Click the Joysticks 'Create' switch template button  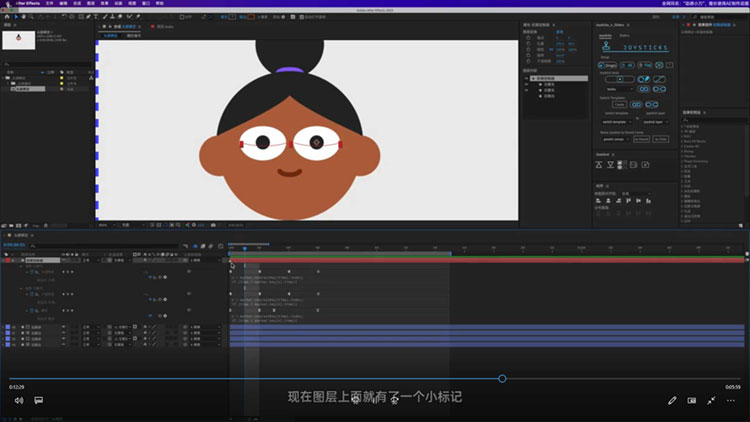(x=619, y=104)
